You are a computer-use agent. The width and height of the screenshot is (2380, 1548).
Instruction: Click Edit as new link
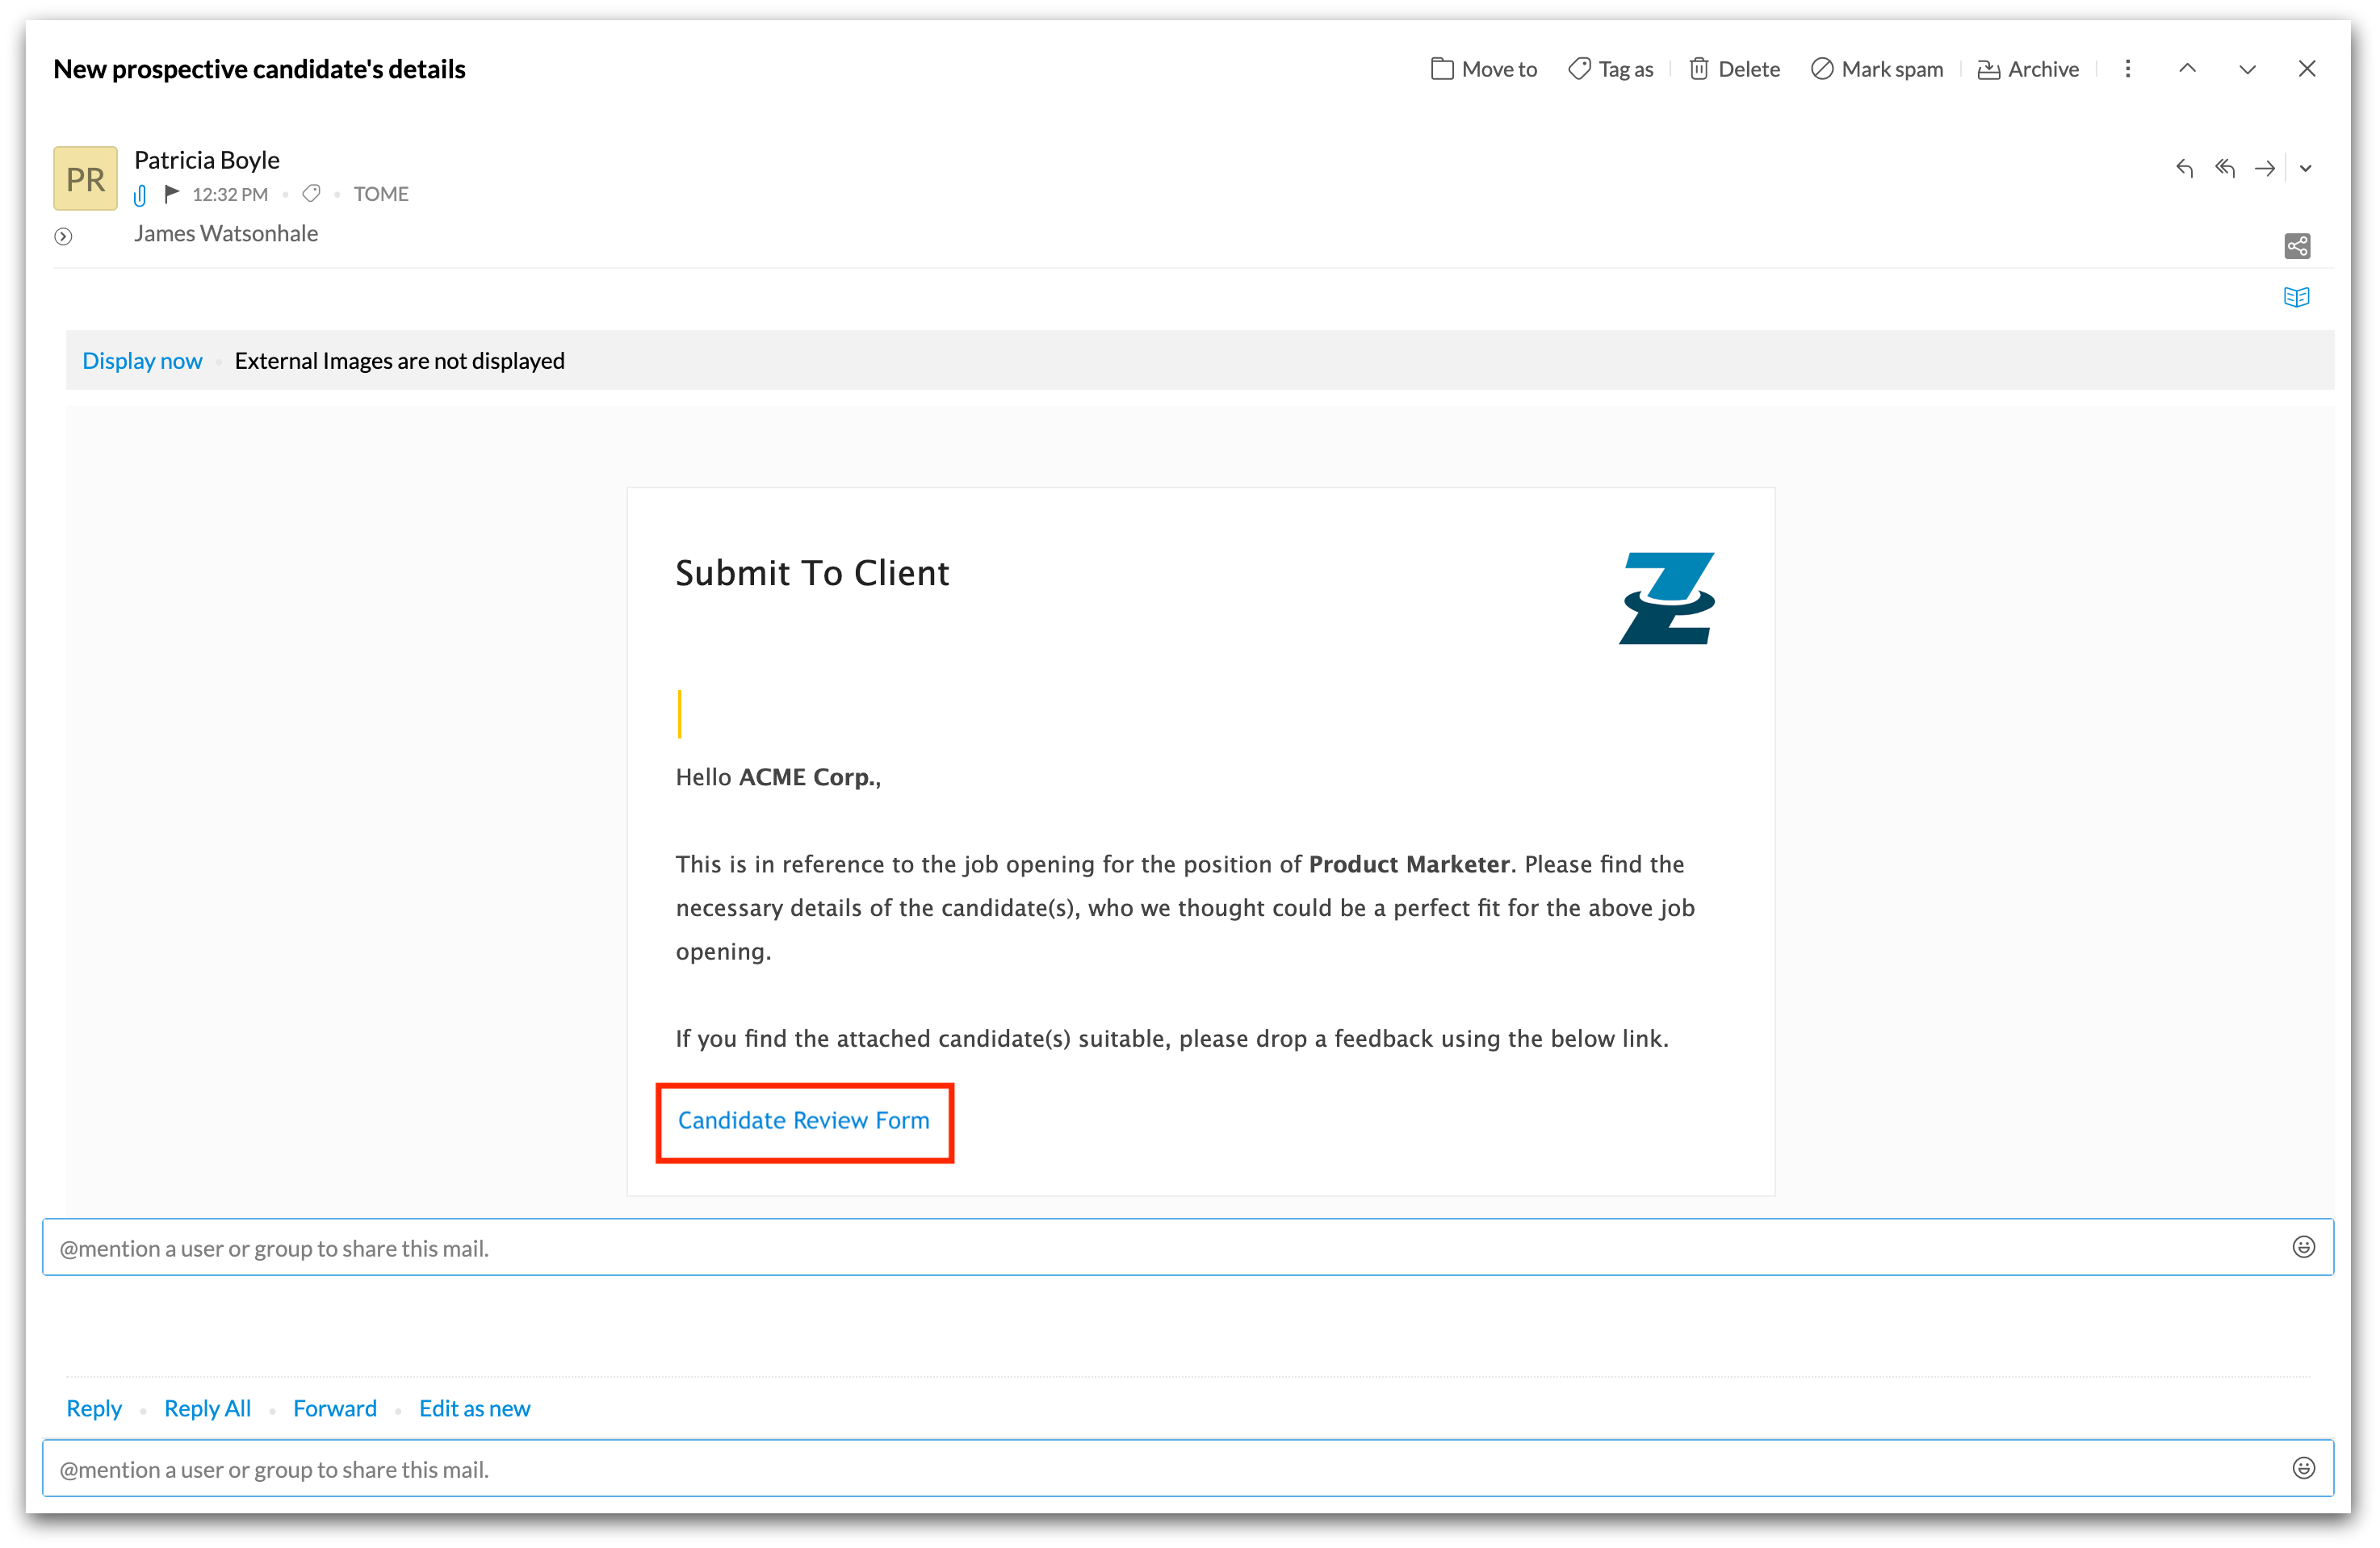474,1408
